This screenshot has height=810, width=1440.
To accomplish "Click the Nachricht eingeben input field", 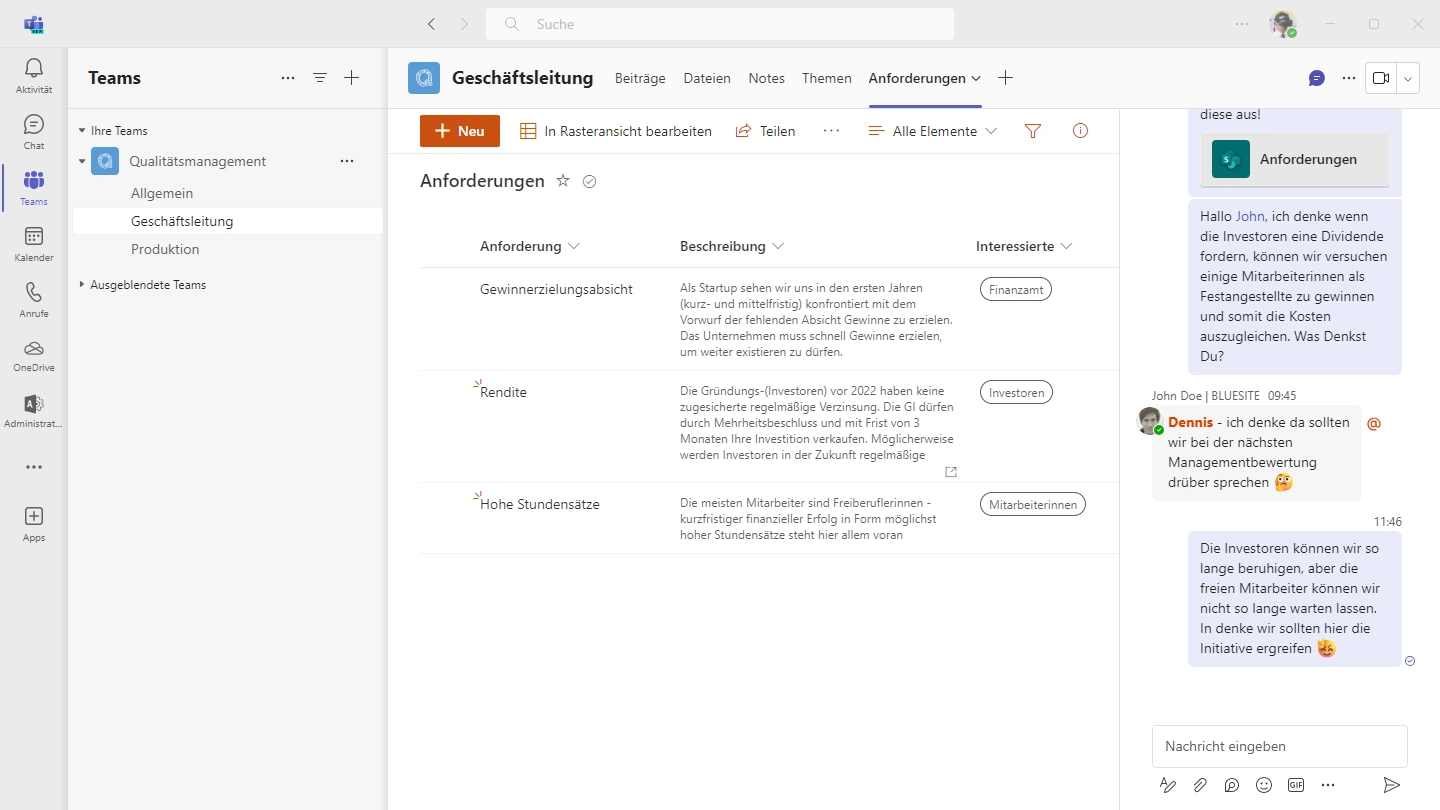I will [1279, 746].
